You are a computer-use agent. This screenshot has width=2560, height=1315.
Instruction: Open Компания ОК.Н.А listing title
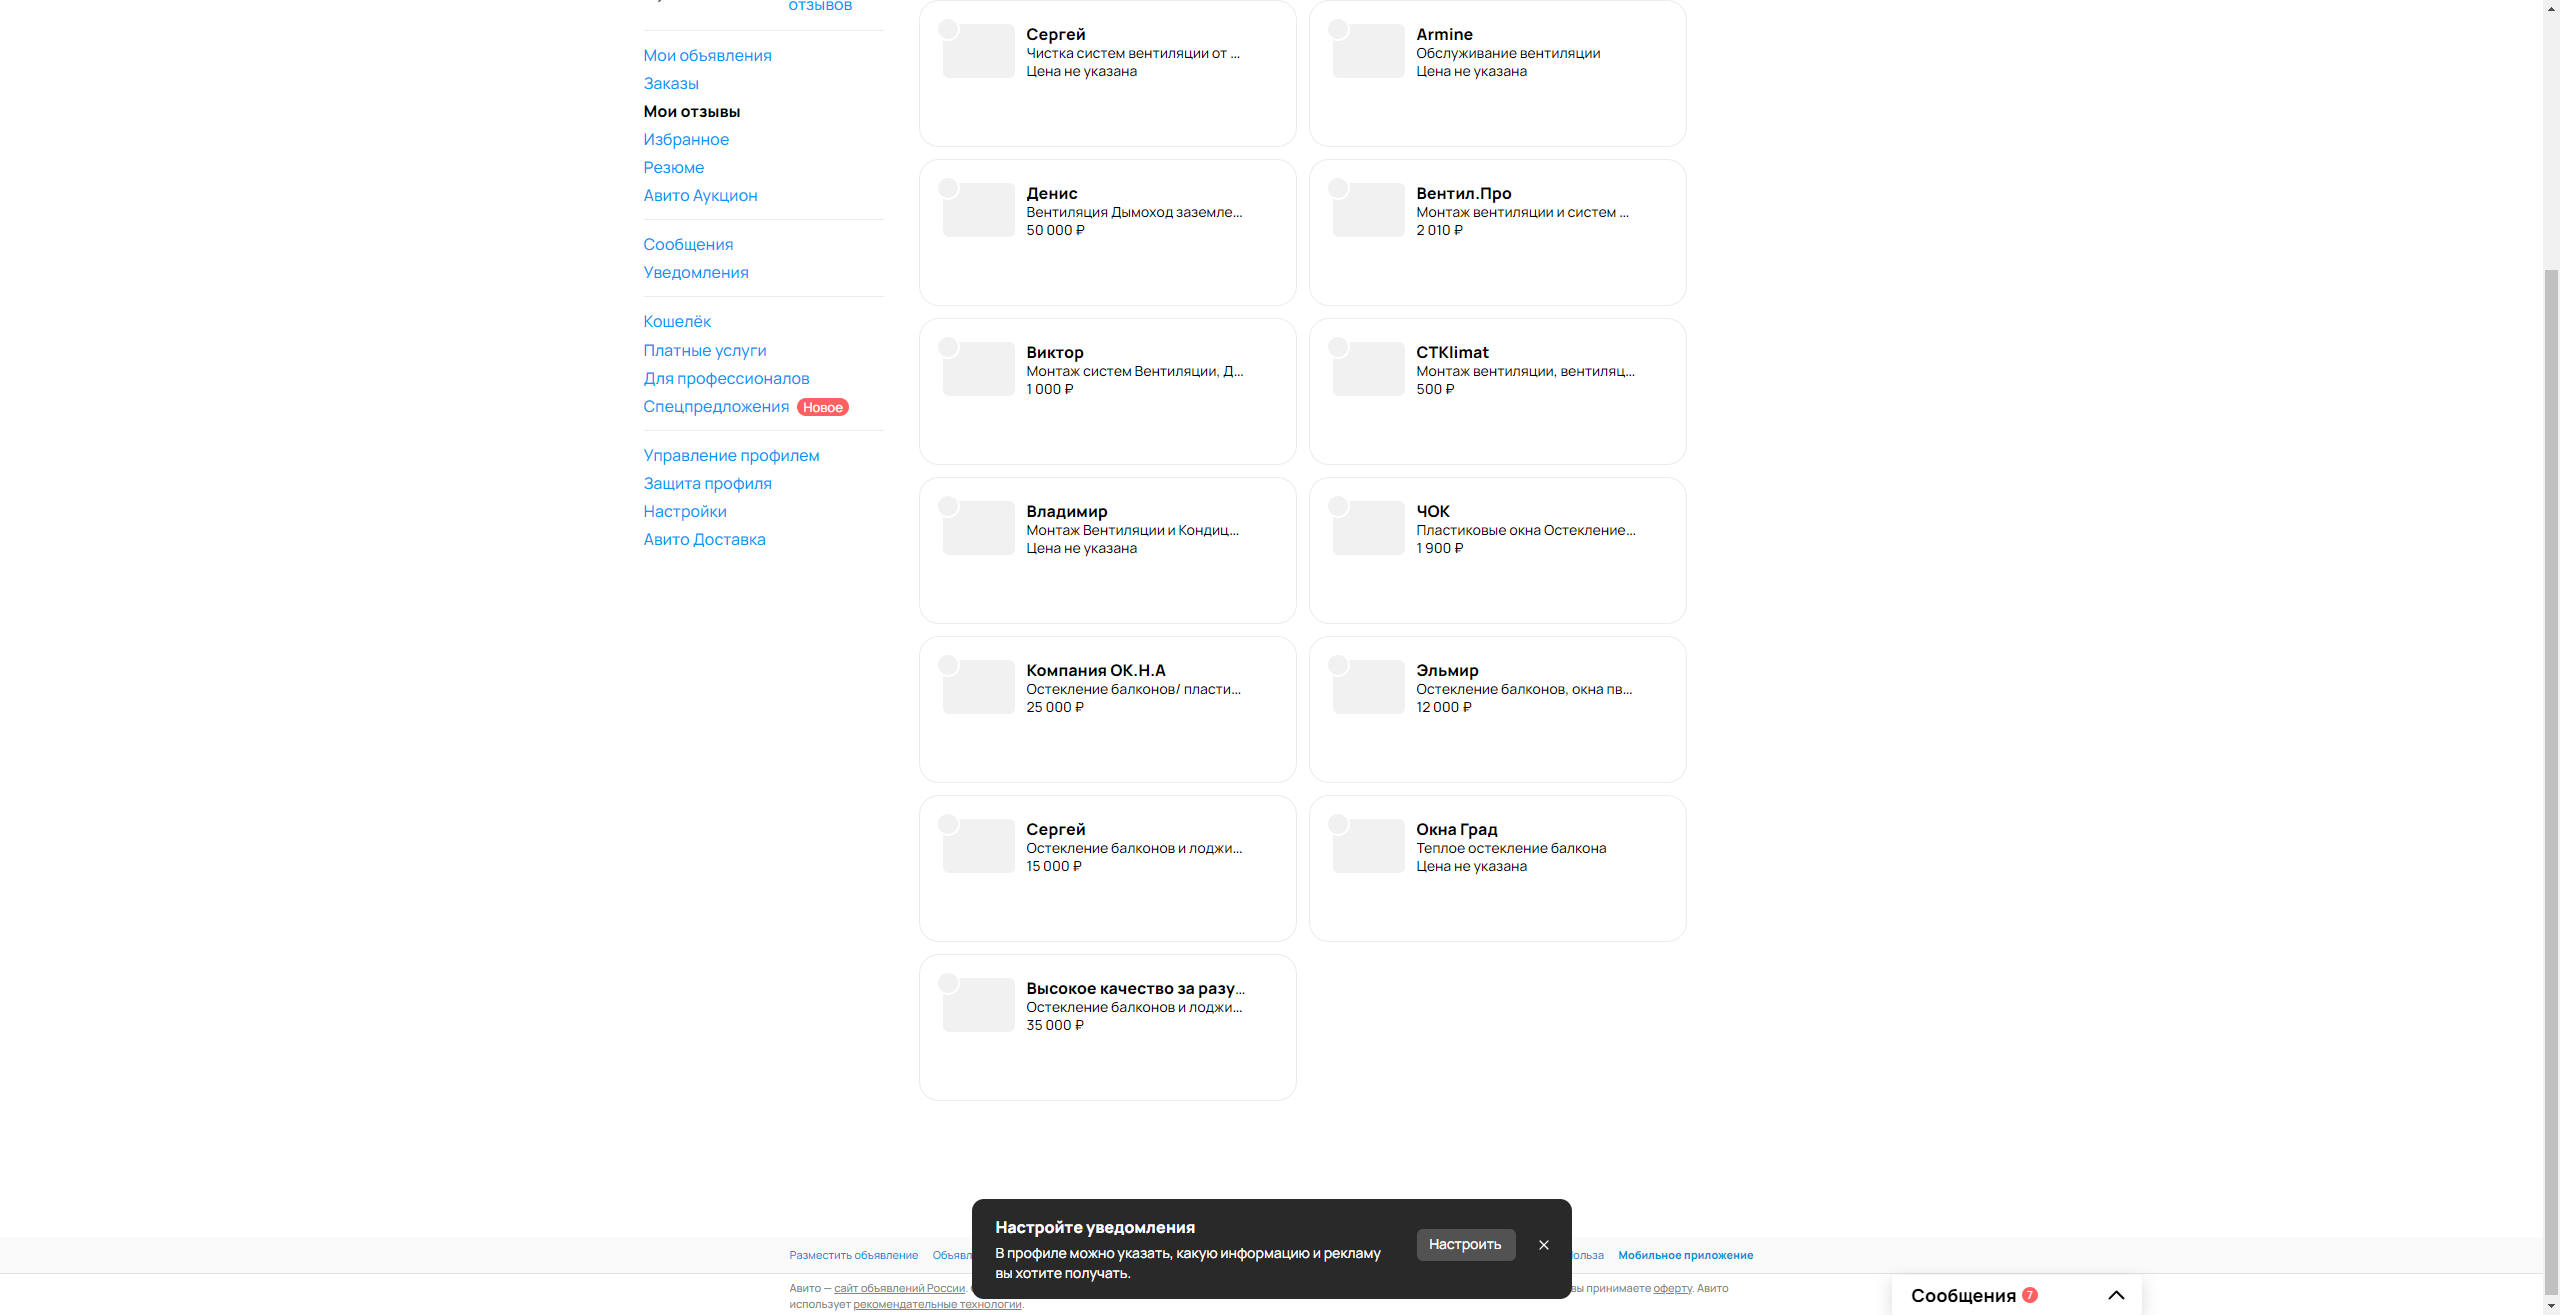pos(1095,670)
